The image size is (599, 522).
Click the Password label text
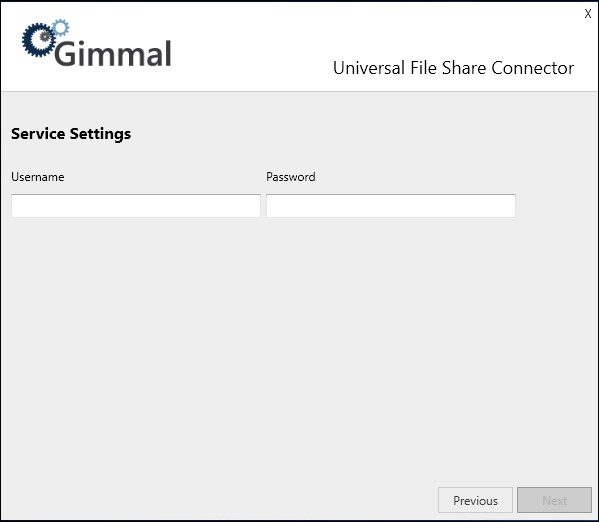(291, 177)
